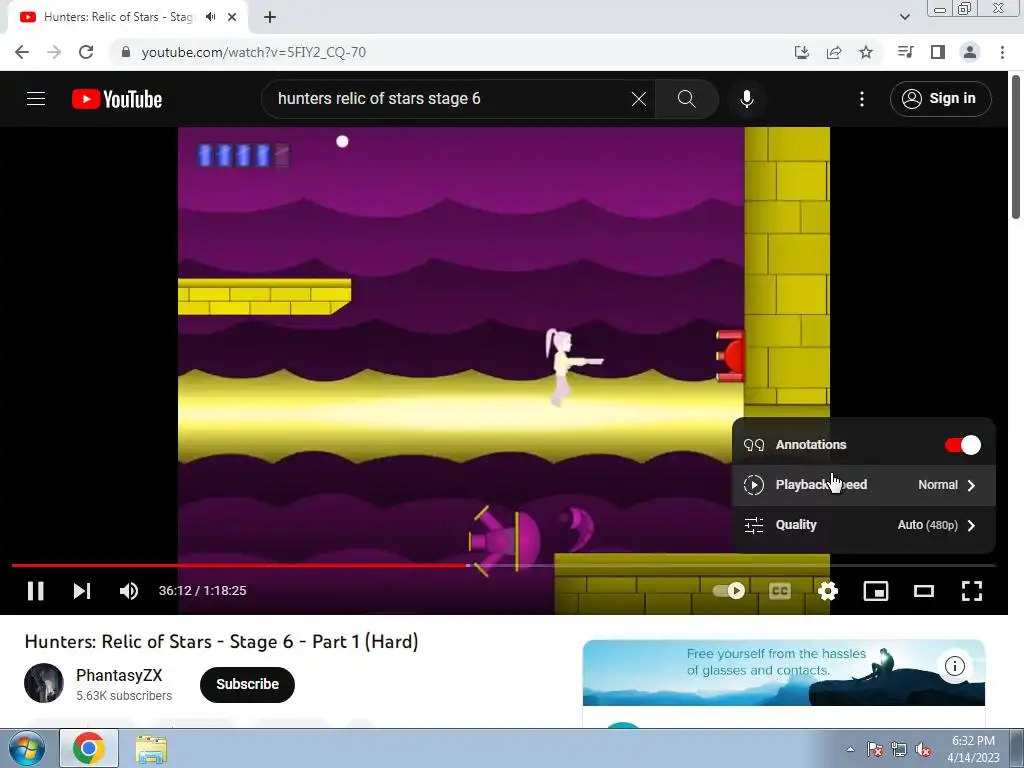The image size is (1024, 768).
Task: Open the Chrome profile icon
Action: click(970, 52)
